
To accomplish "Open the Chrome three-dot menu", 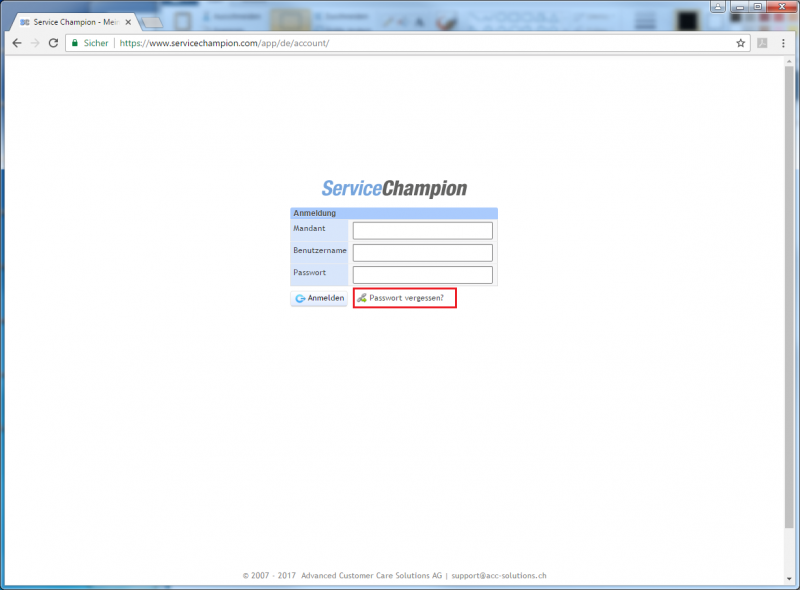I will click(784, 43).
